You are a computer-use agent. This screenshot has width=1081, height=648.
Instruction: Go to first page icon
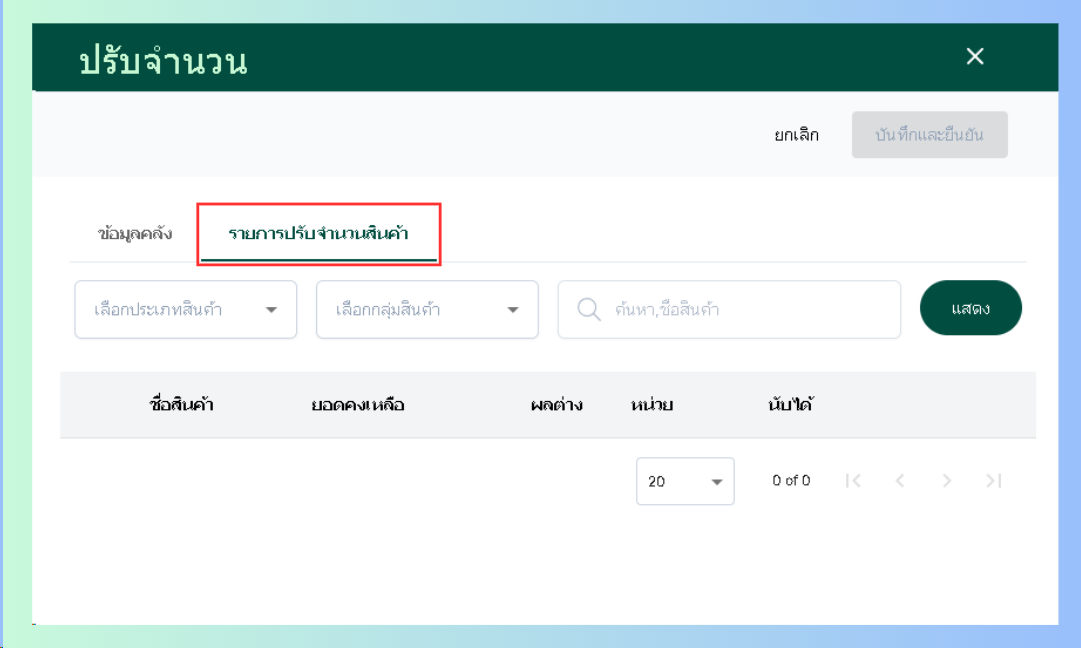click(x=853, y=480)
